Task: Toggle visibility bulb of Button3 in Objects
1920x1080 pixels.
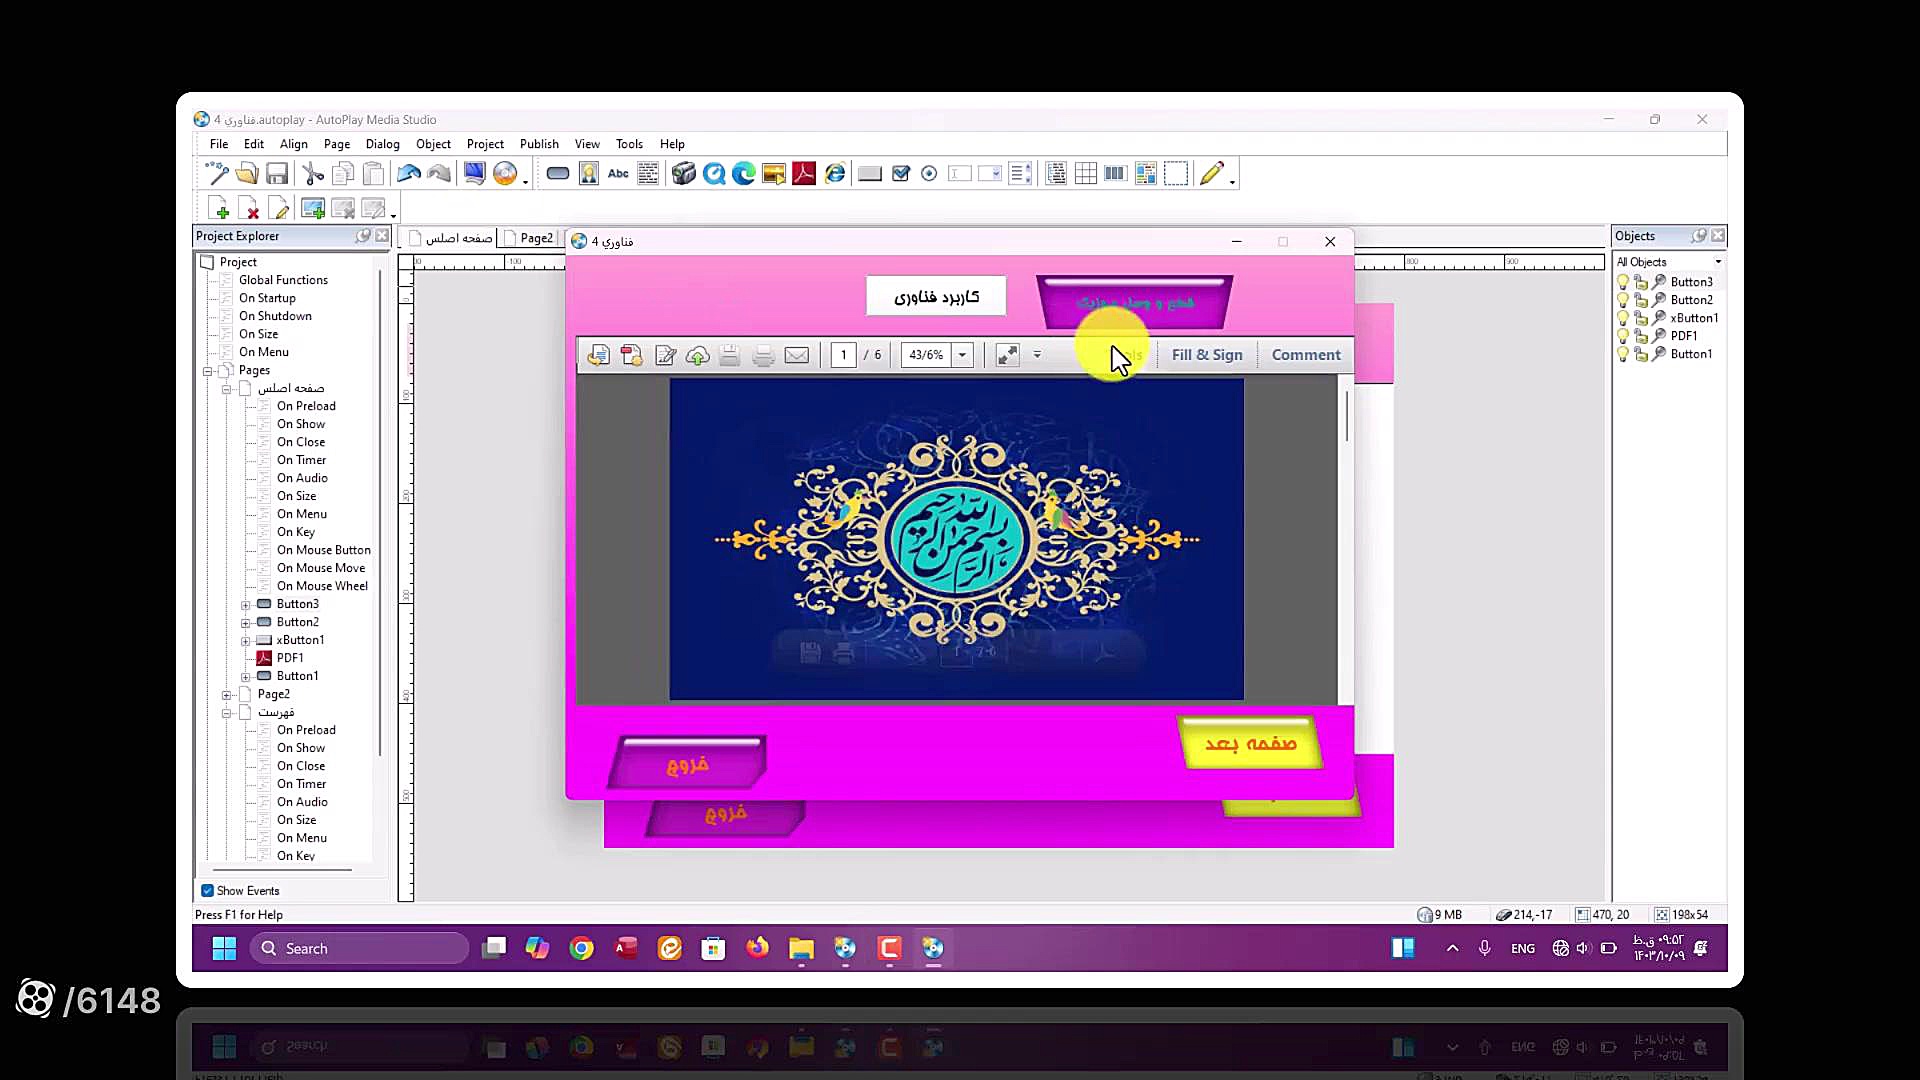Action: pyautogui.click(x=1623, y=282)
